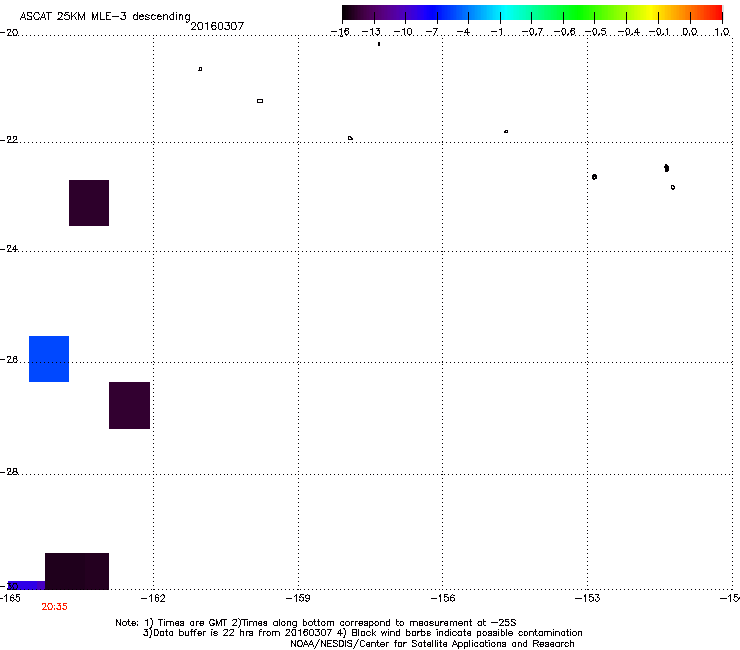Select color bar label "-4"

463,32
